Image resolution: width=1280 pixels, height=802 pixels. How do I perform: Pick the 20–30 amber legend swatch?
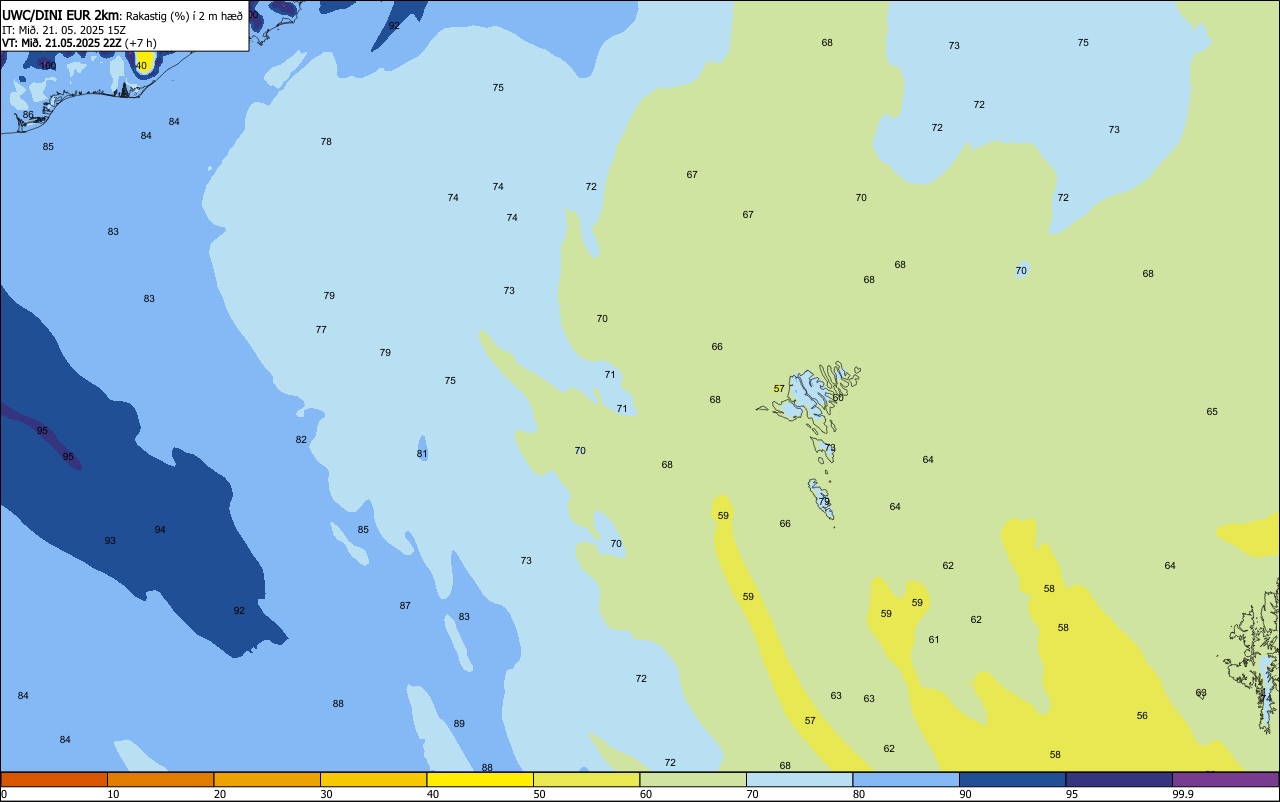pos(267,779)
